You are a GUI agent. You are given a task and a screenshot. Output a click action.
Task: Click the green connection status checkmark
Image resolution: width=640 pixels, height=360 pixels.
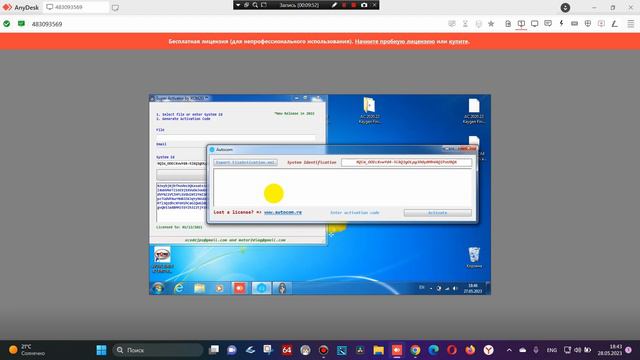coord(7,24)
